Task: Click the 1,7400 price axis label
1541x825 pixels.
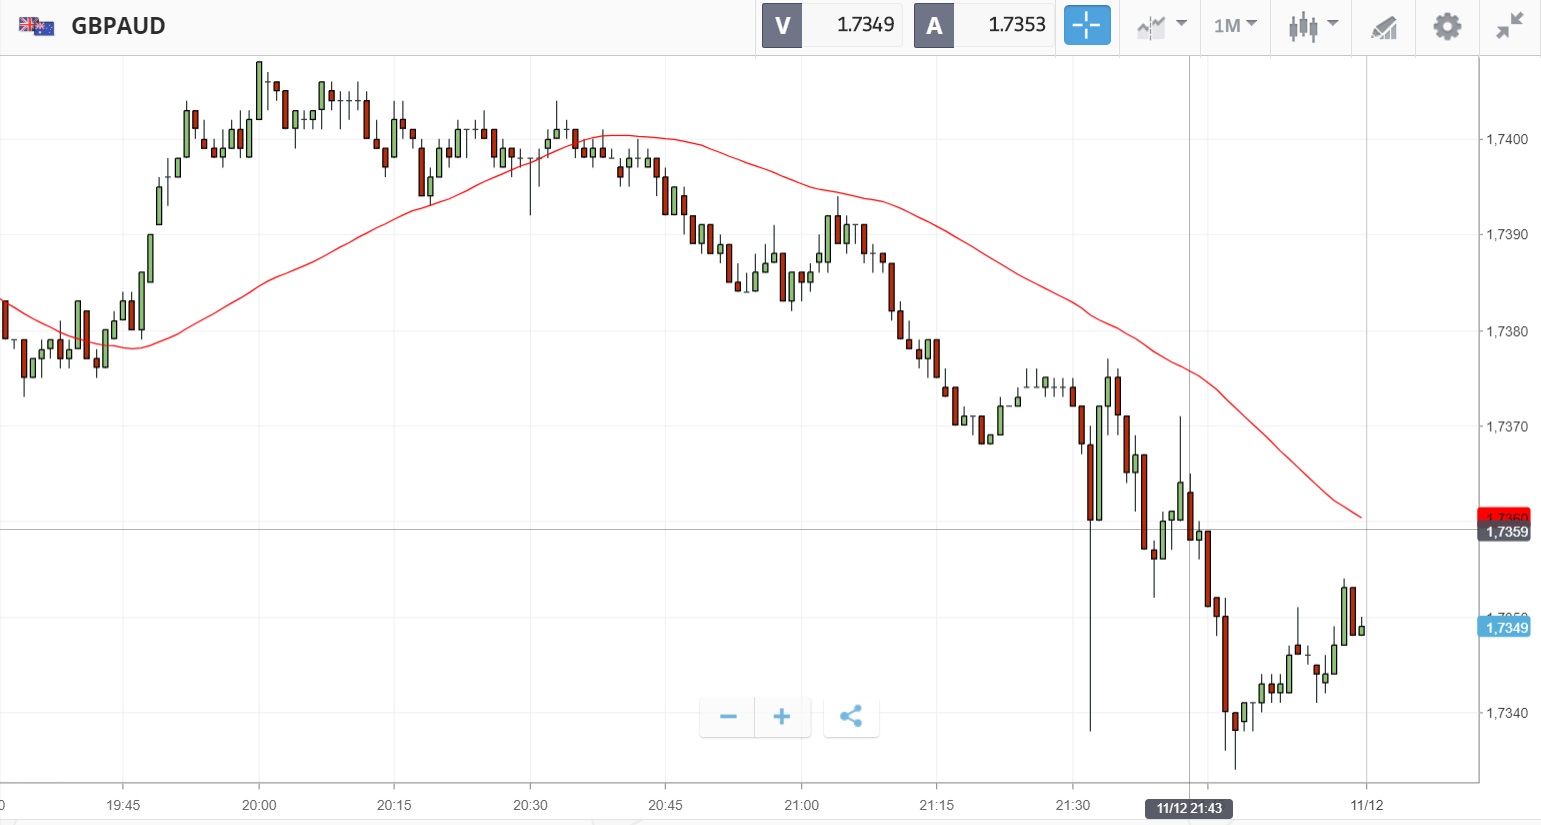Action: click(x=1506, y=139)
